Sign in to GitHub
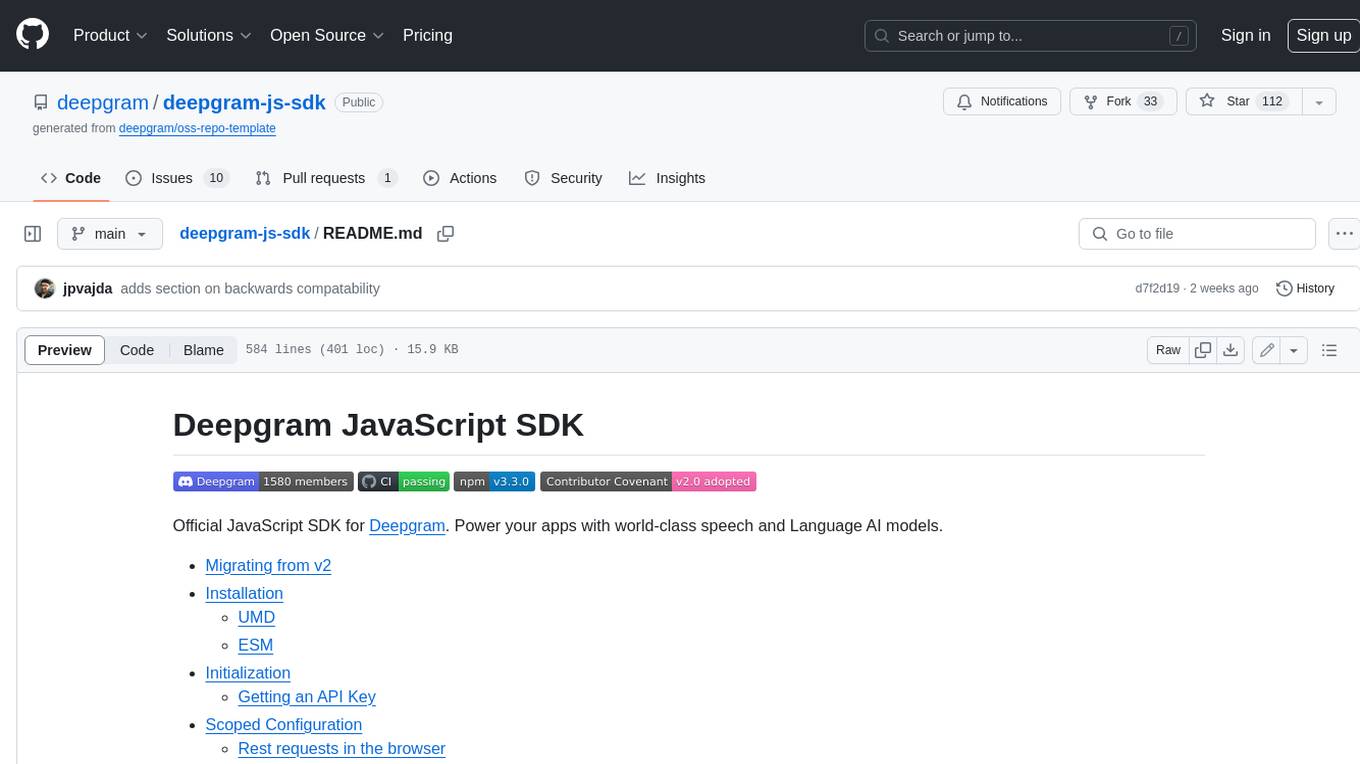The image size is (1360, 764). [x=1245, y=35]
